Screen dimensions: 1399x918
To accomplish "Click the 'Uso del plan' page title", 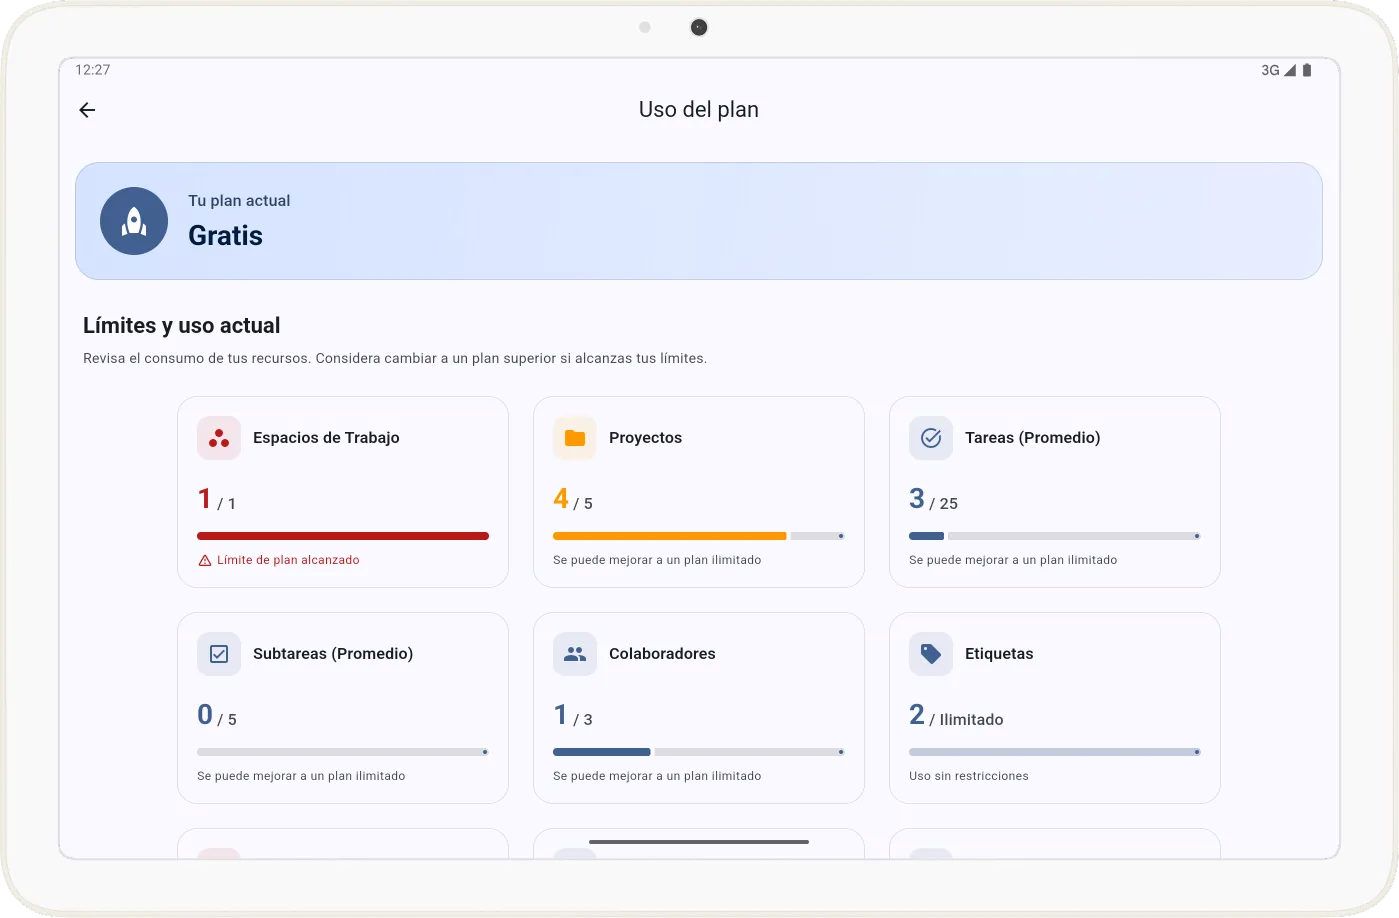I will pyautogui.click(x=699, y=110).
